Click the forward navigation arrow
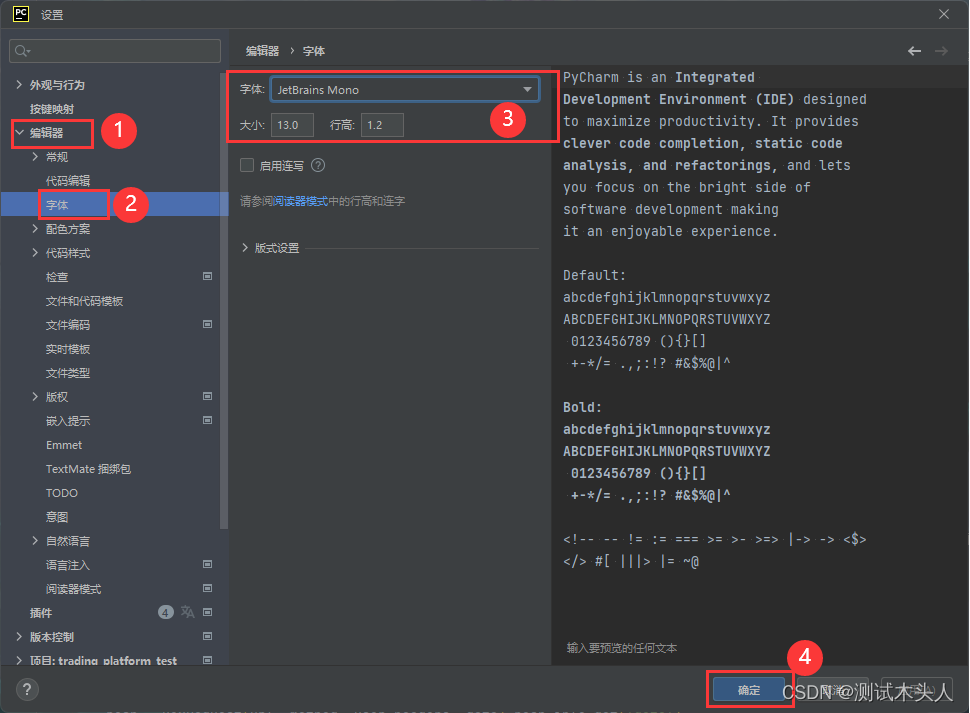The height and width of the screenshot is (713, 970). click(x=941, y=51)
